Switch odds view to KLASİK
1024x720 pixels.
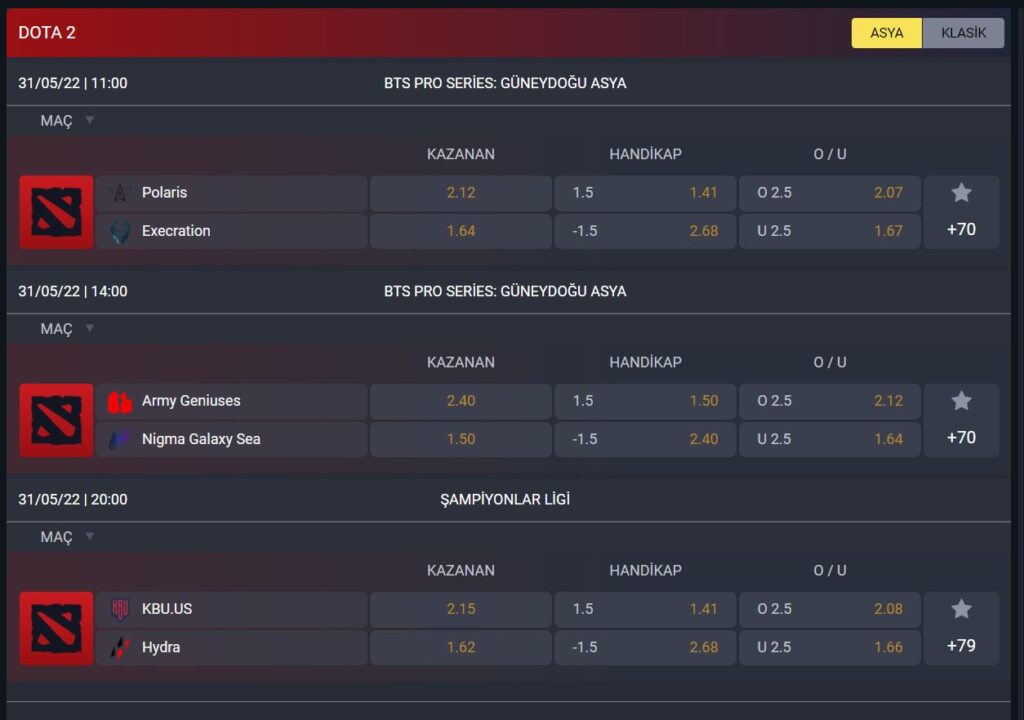pyautogui.click(x=963, y=33)
